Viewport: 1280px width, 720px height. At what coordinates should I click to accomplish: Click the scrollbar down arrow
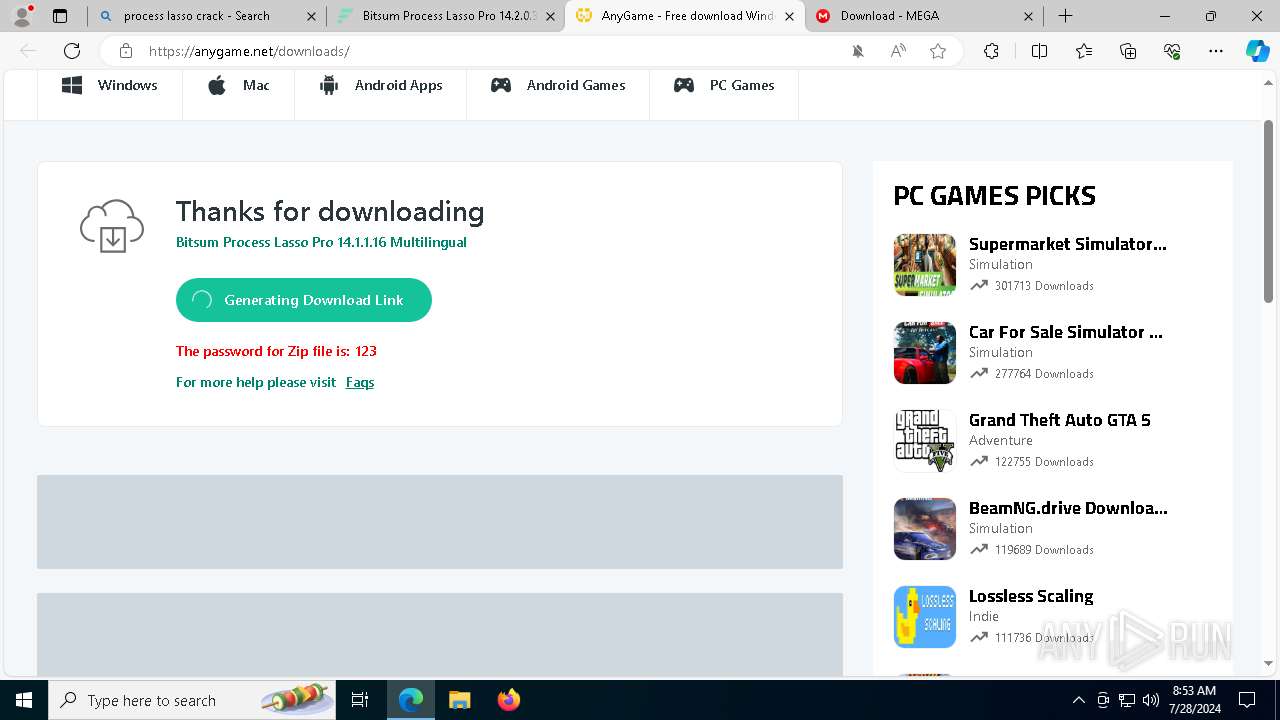(x=1268, y=662)
